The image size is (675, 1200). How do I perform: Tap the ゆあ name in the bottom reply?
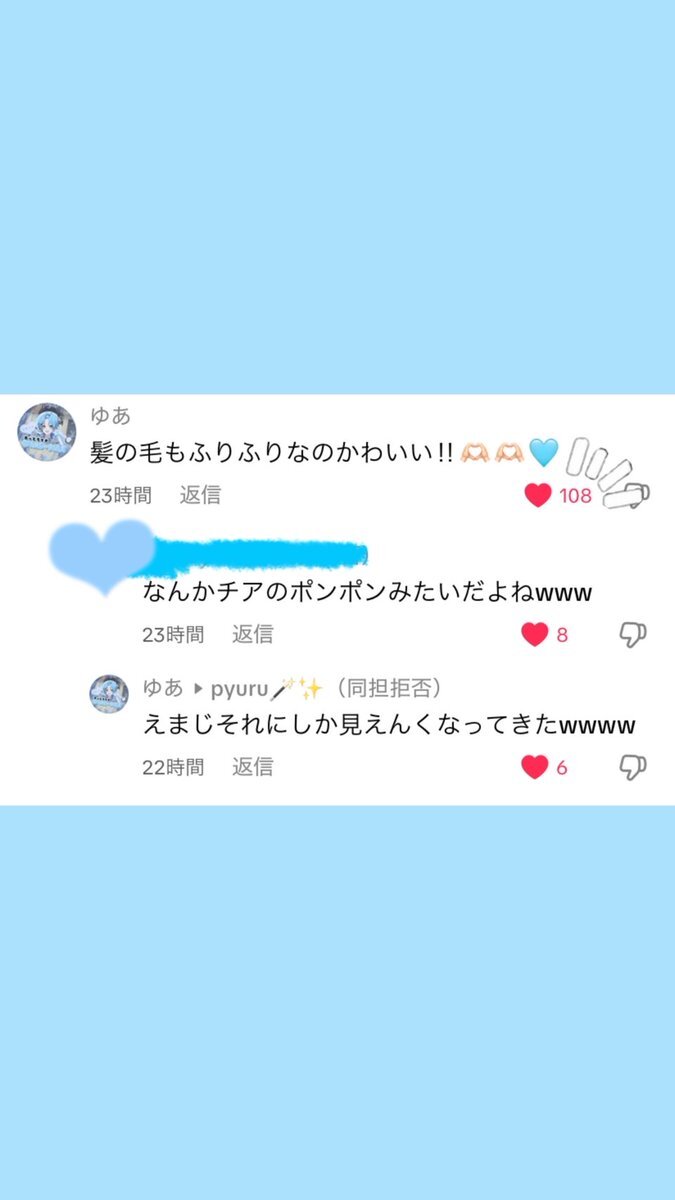163,688
